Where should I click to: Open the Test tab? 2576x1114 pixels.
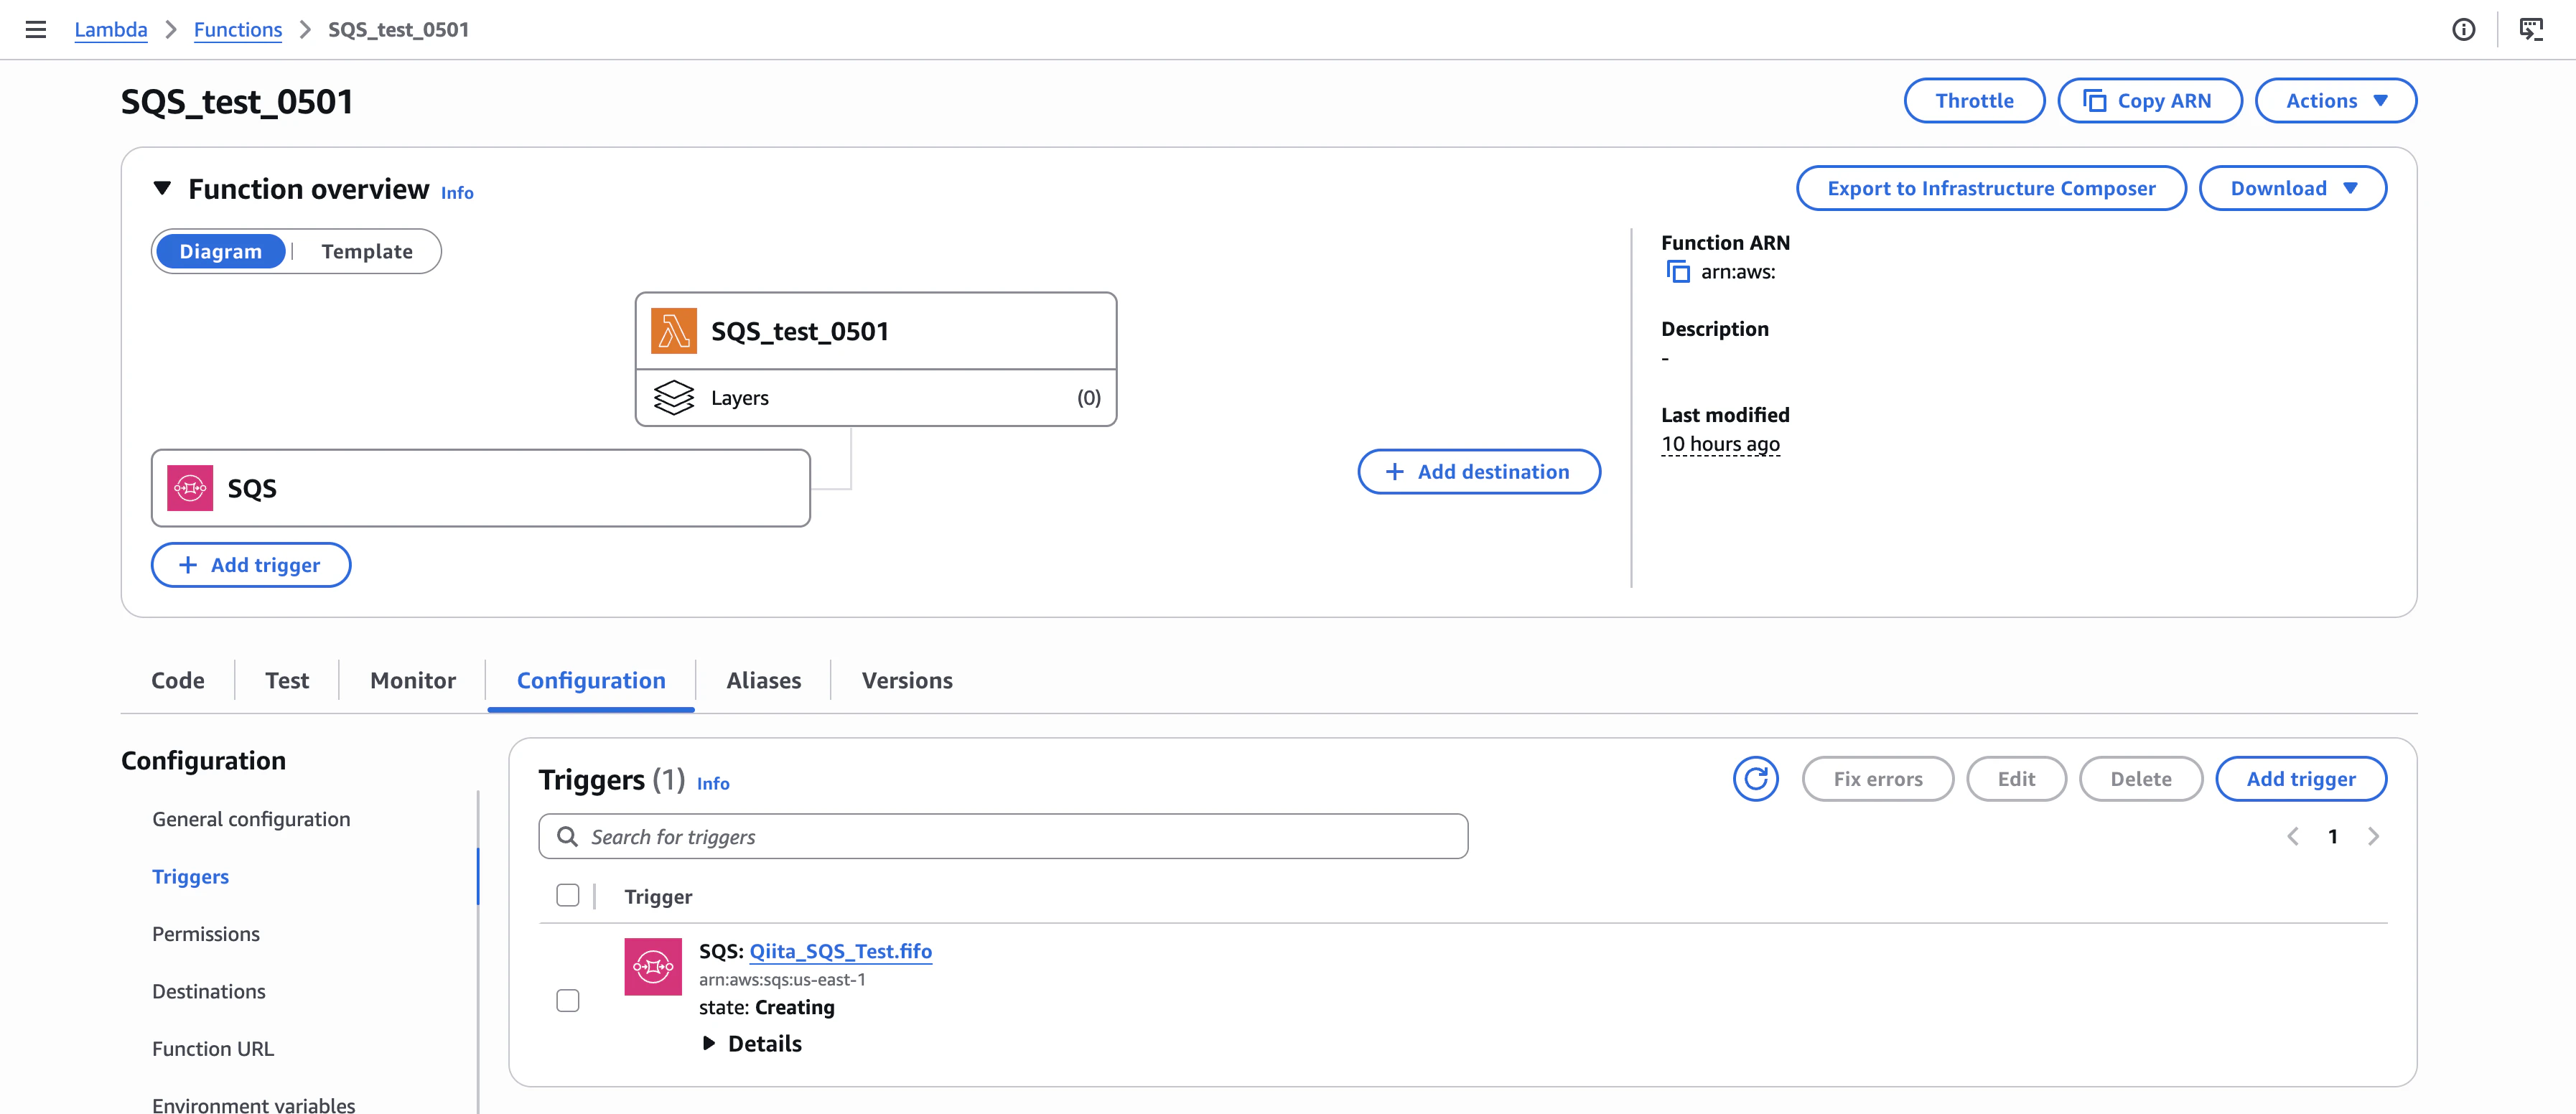click(x=287, y=680)
